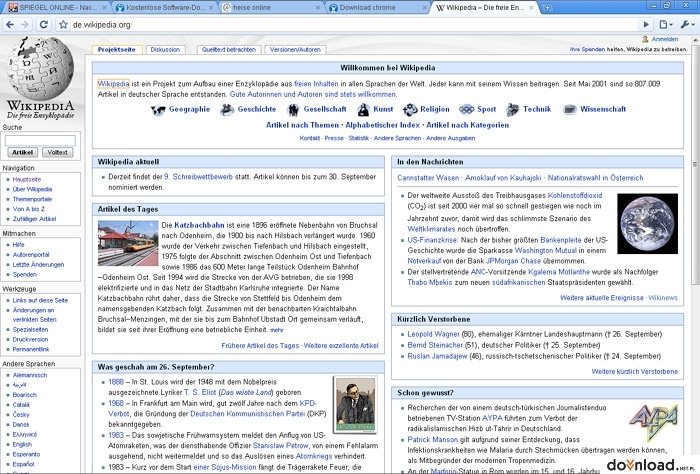Go back with the browser back arrow
700x474 pixels.
[10, 25]
